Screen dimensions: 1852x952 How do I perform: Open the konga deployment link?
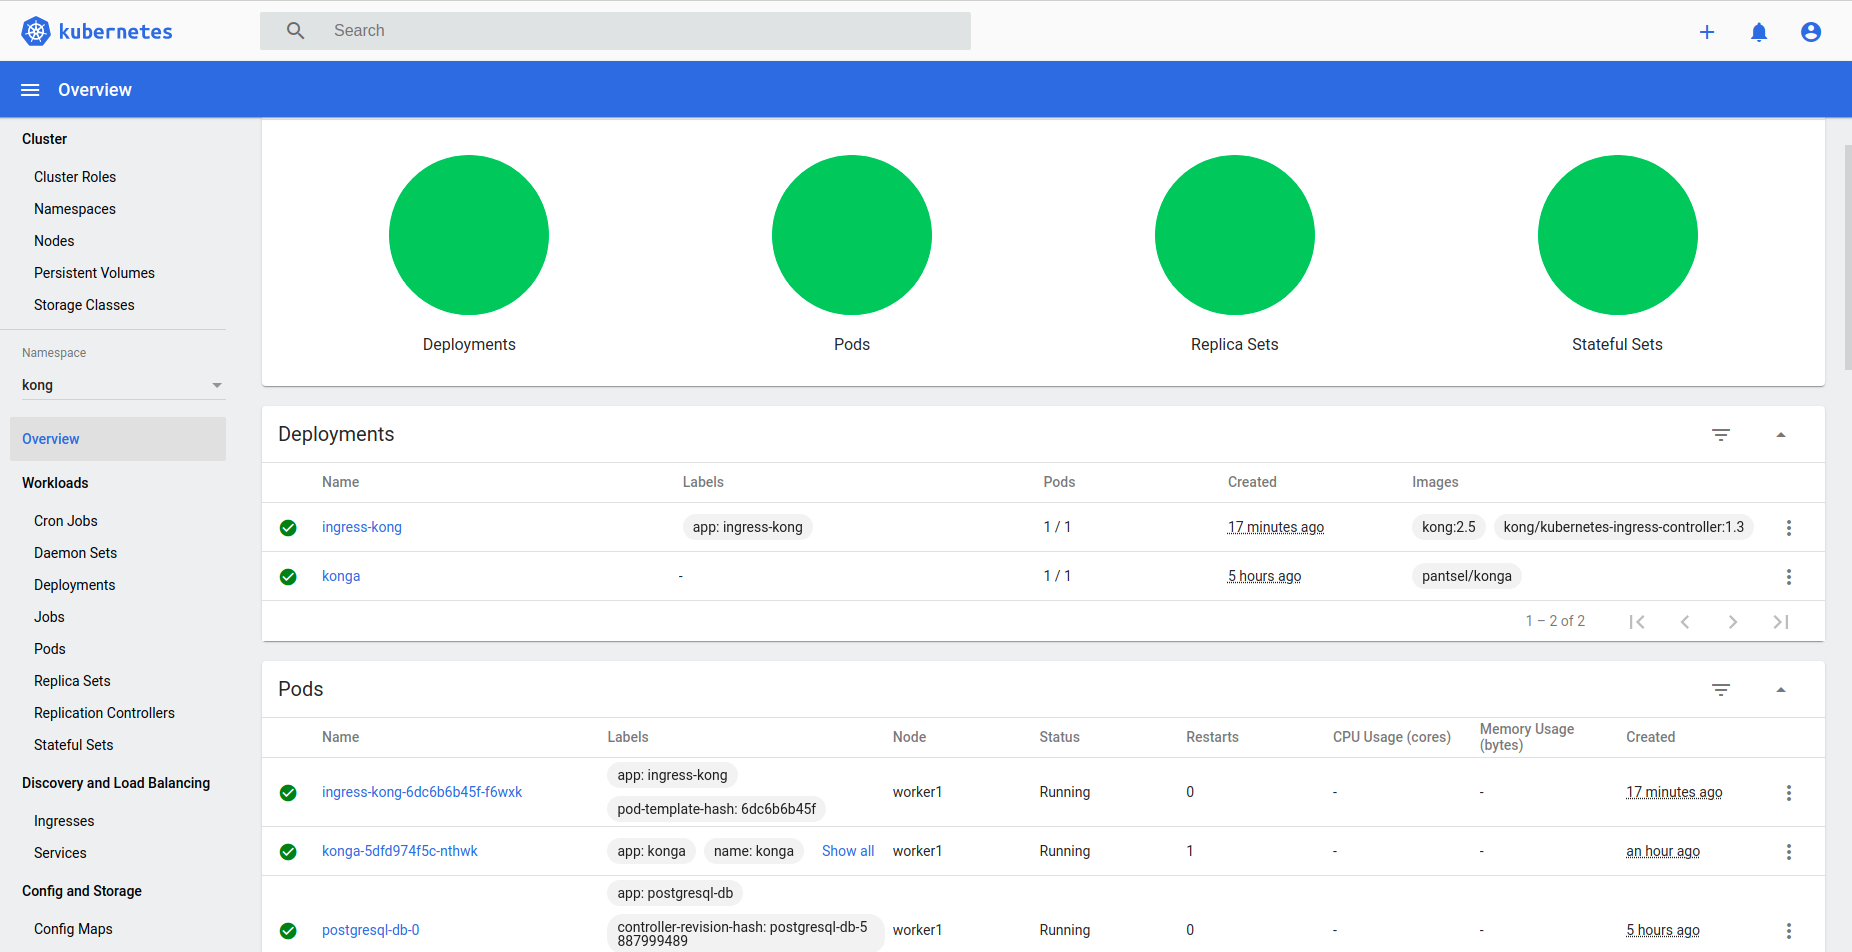pyautogui.click(x=341, y=576)
